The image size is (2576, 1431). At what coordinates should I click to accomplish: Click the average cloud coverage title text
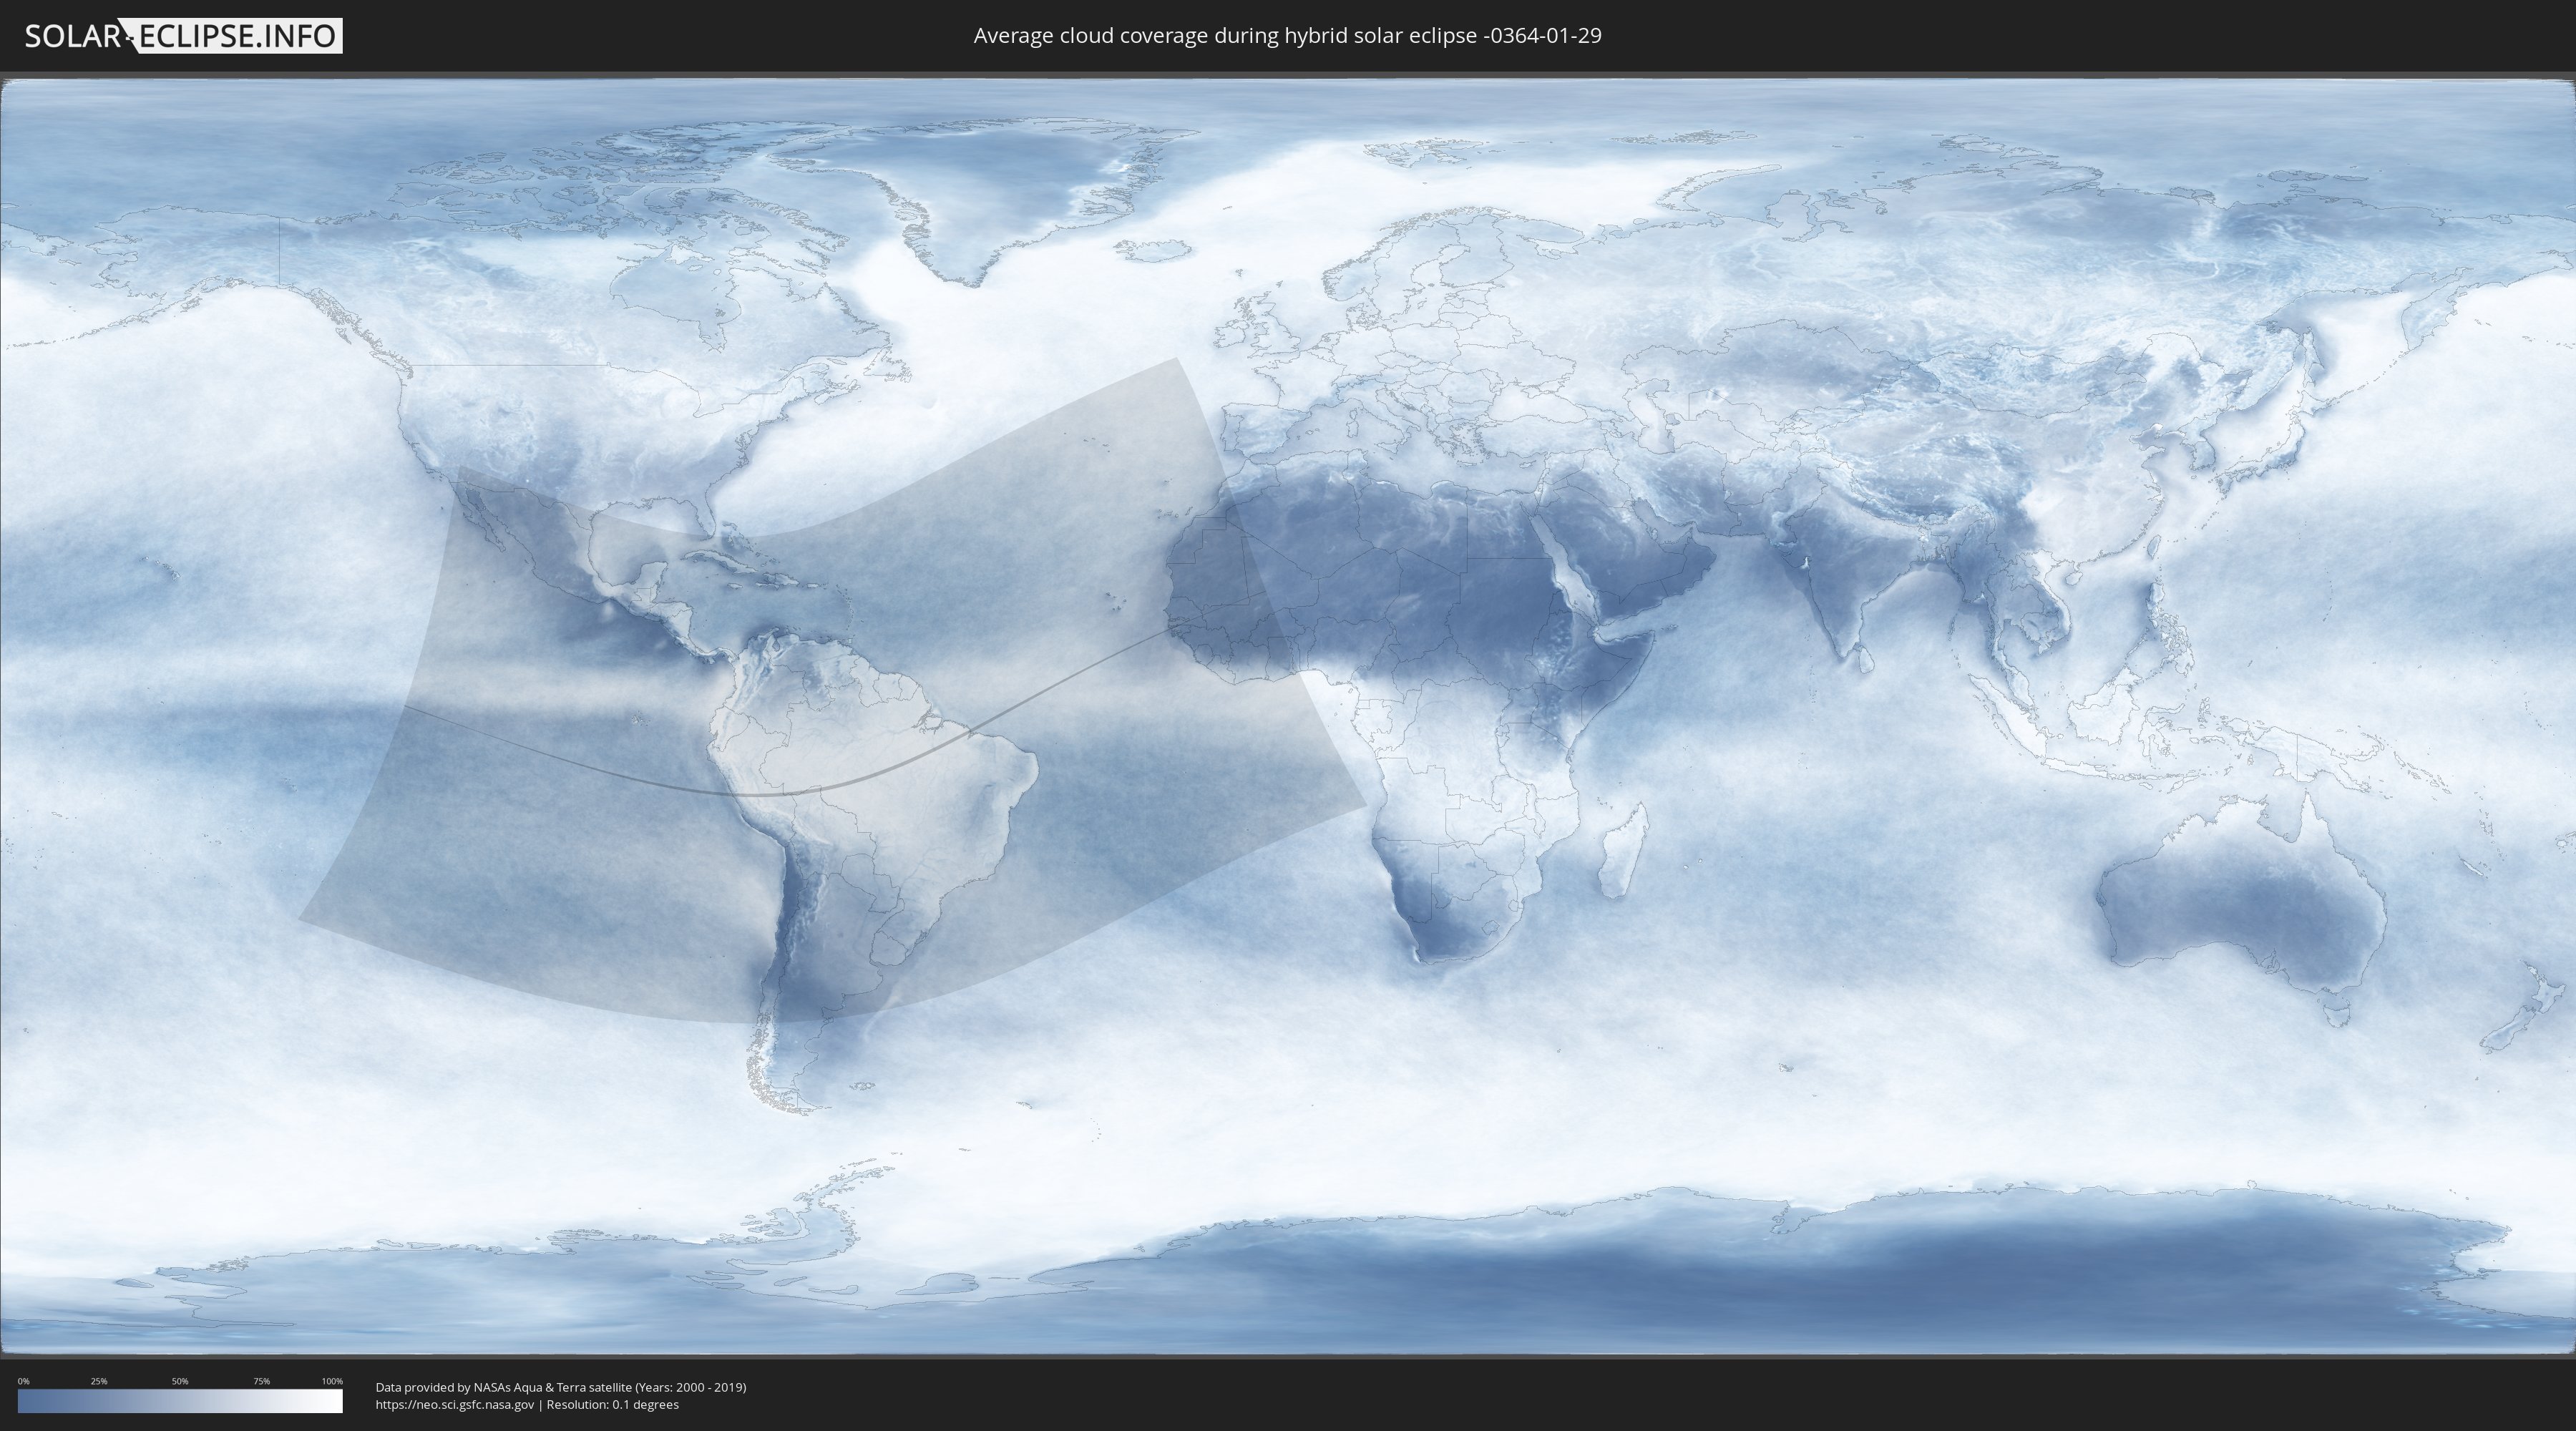1287,36
